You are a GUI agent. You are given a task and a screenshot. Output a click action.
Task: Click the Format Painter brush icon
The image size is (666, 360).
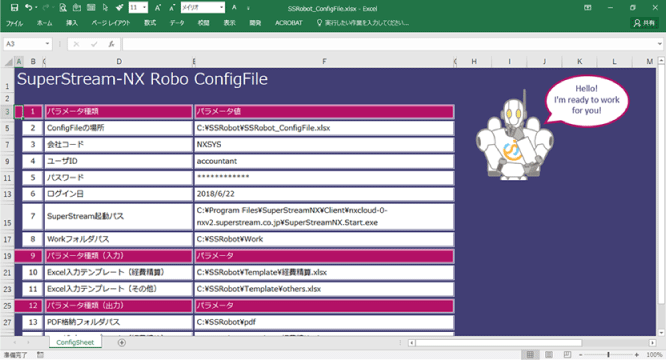pyautogui.click(x=120, y=8)
